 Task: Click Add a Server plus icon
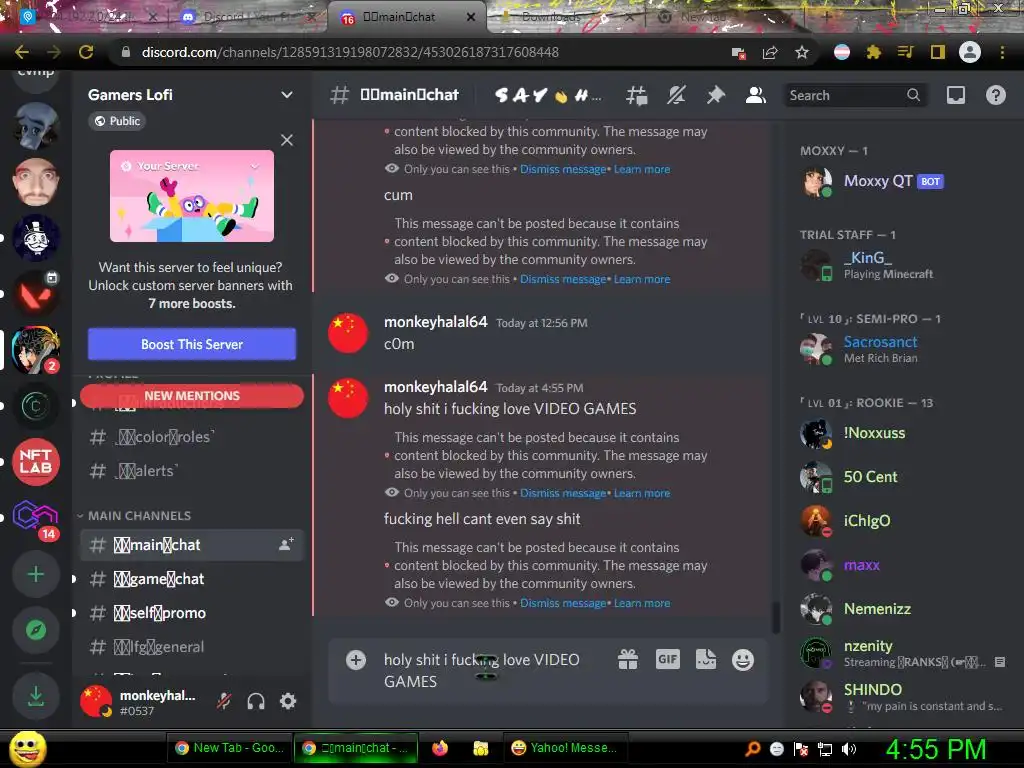coord(36,574)
